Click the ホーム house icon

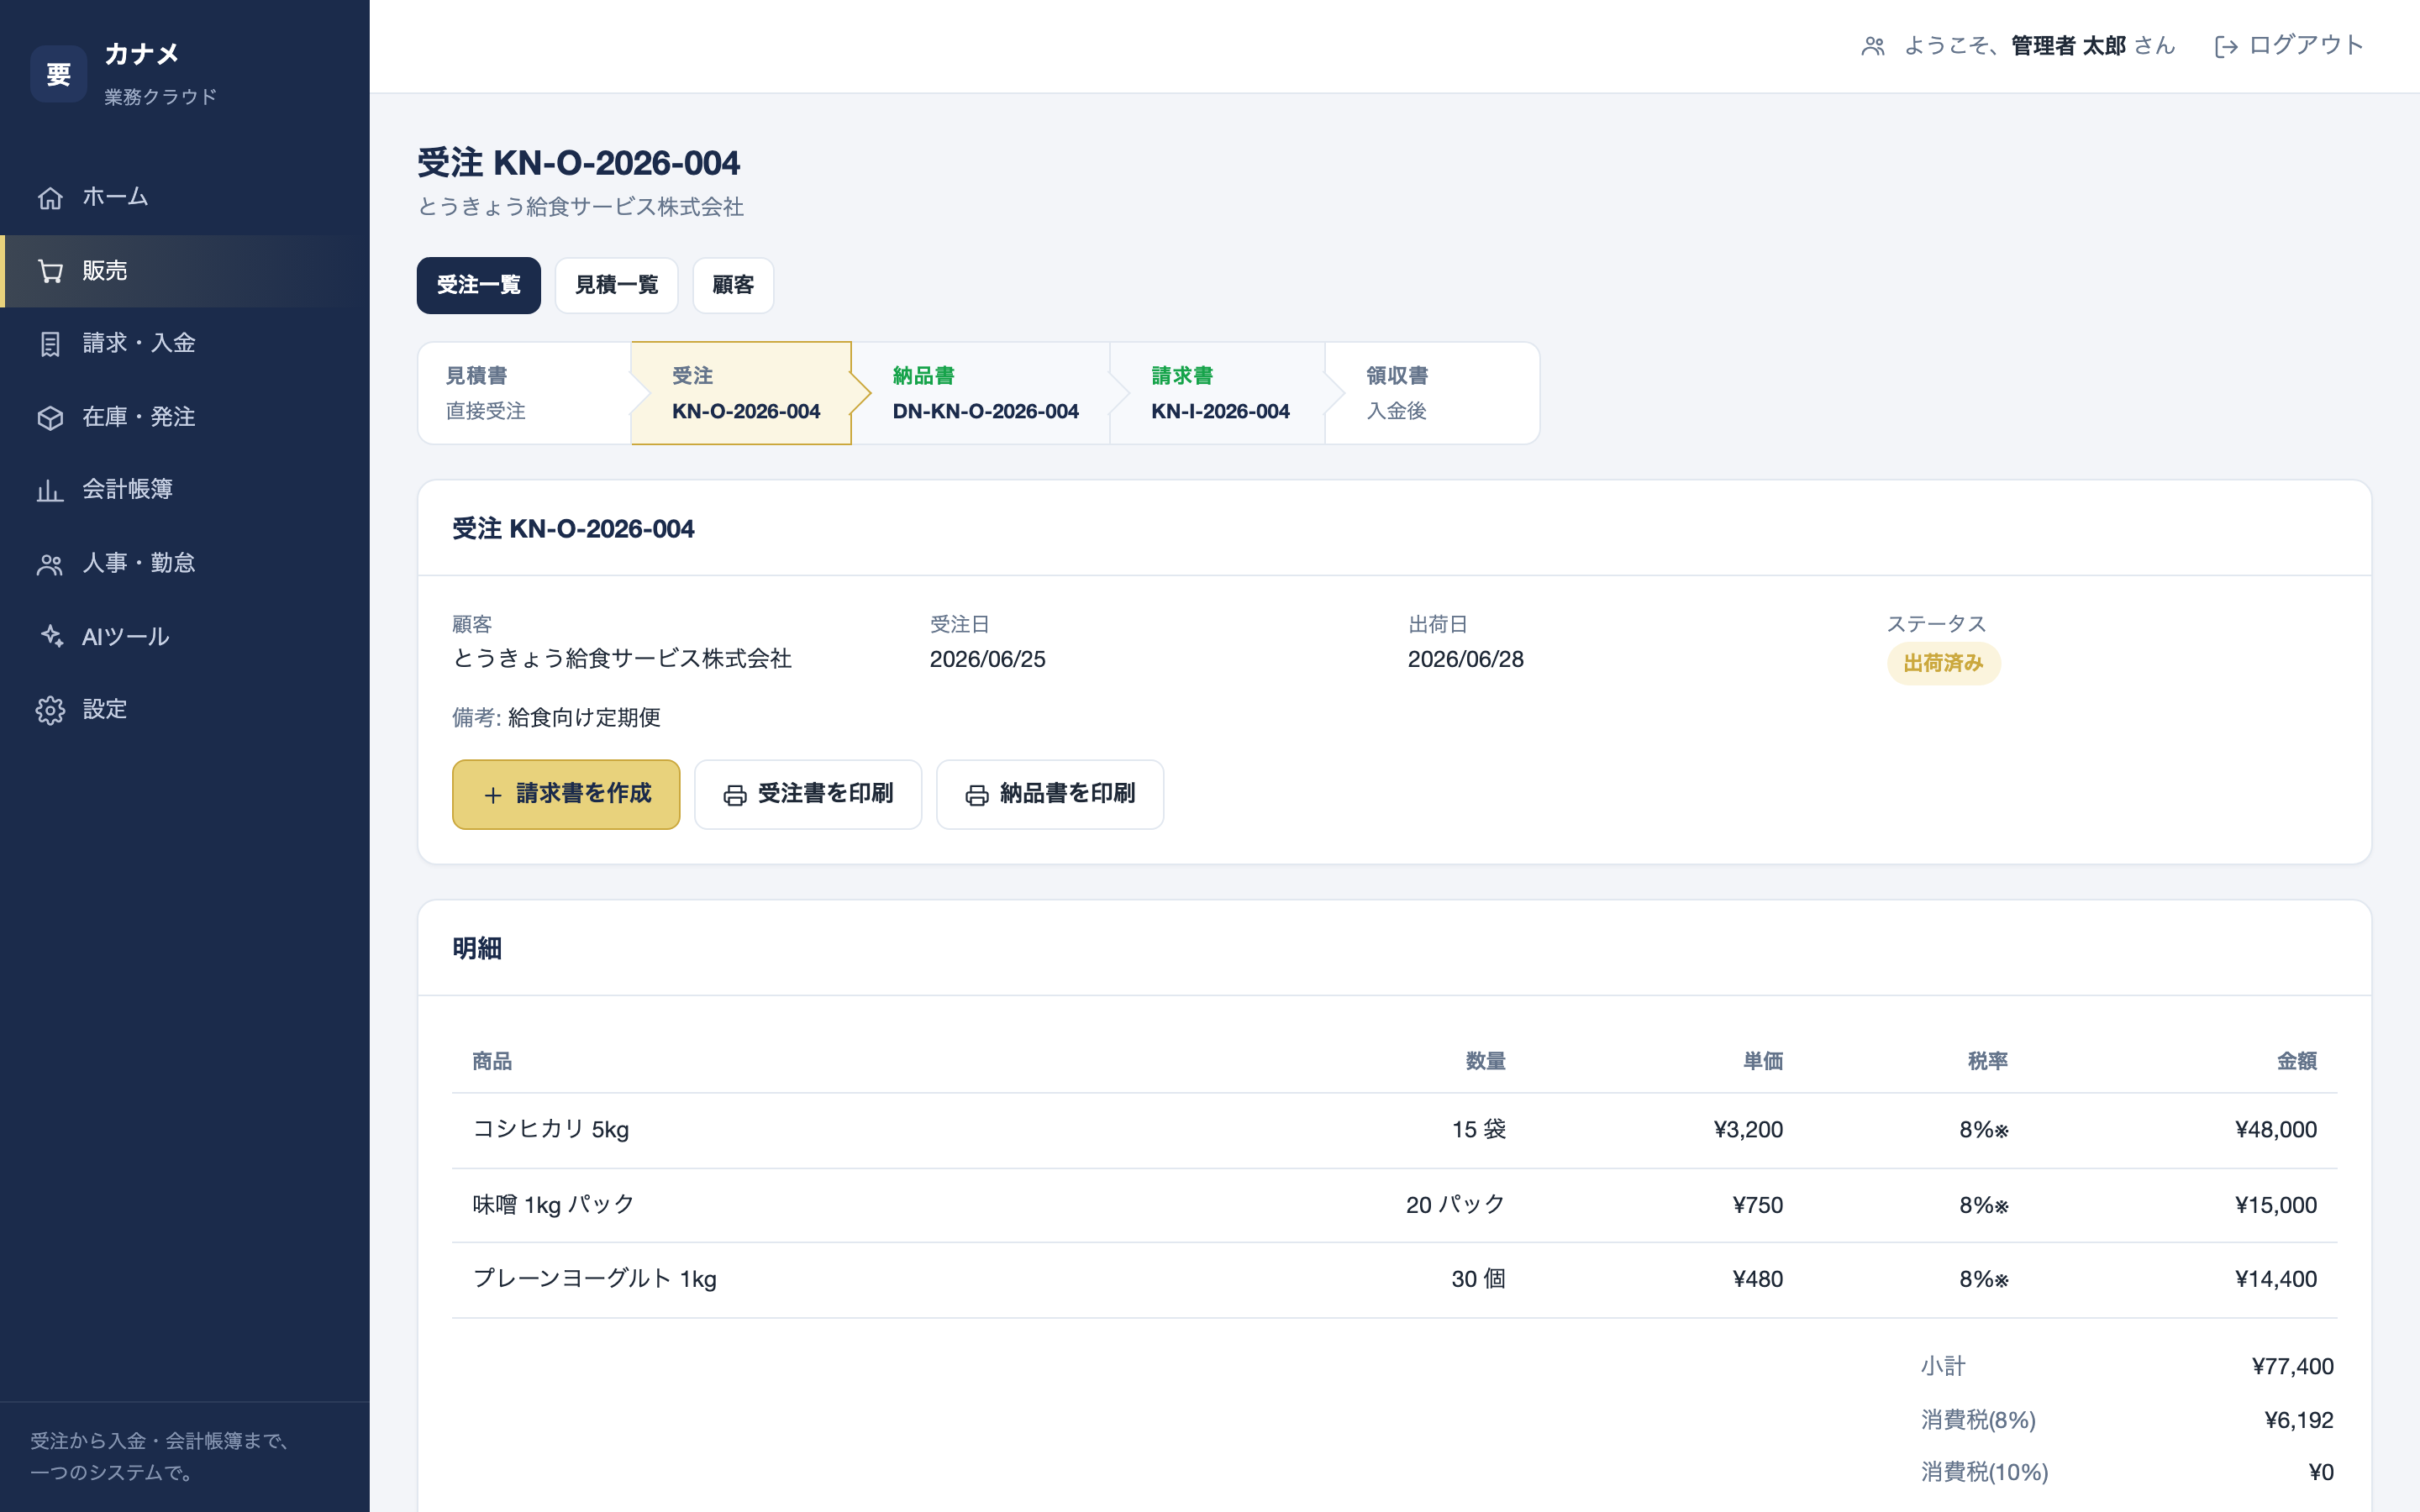click(x=50, y=198)
